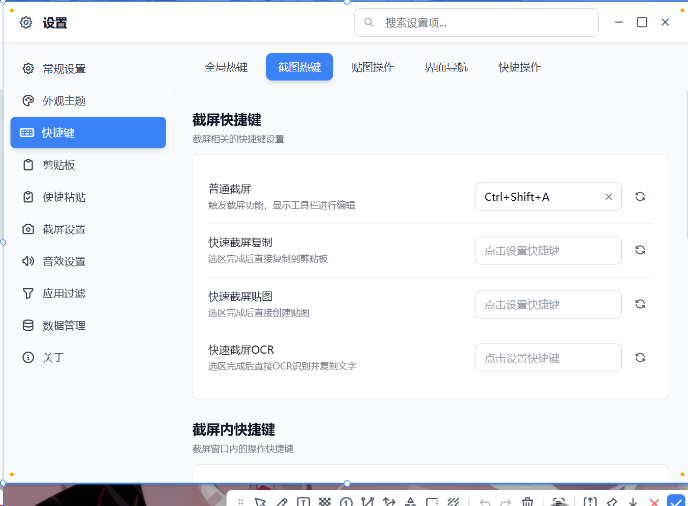
Task: Click the trash icon in screenshot toolbar
Action: [527, 502]
